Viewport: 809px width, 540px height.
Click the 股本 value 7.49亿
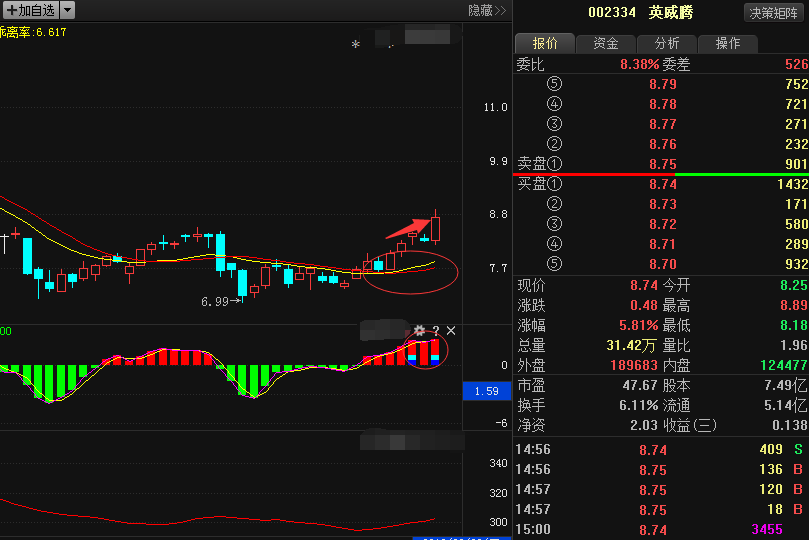tap(786, 386)
